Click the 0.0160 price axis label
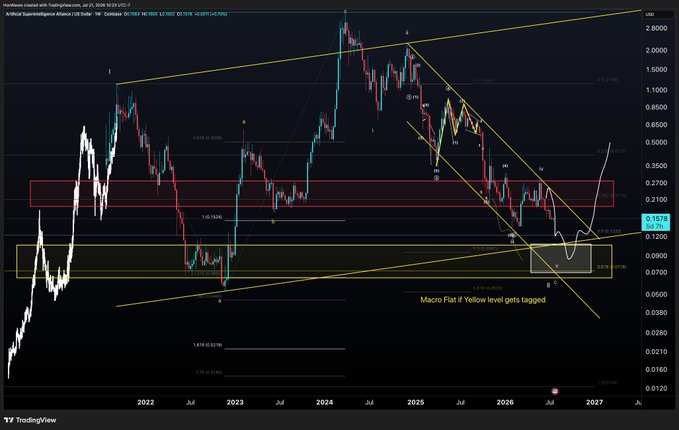This screenshot has height=430, width=679. [656, 370]
